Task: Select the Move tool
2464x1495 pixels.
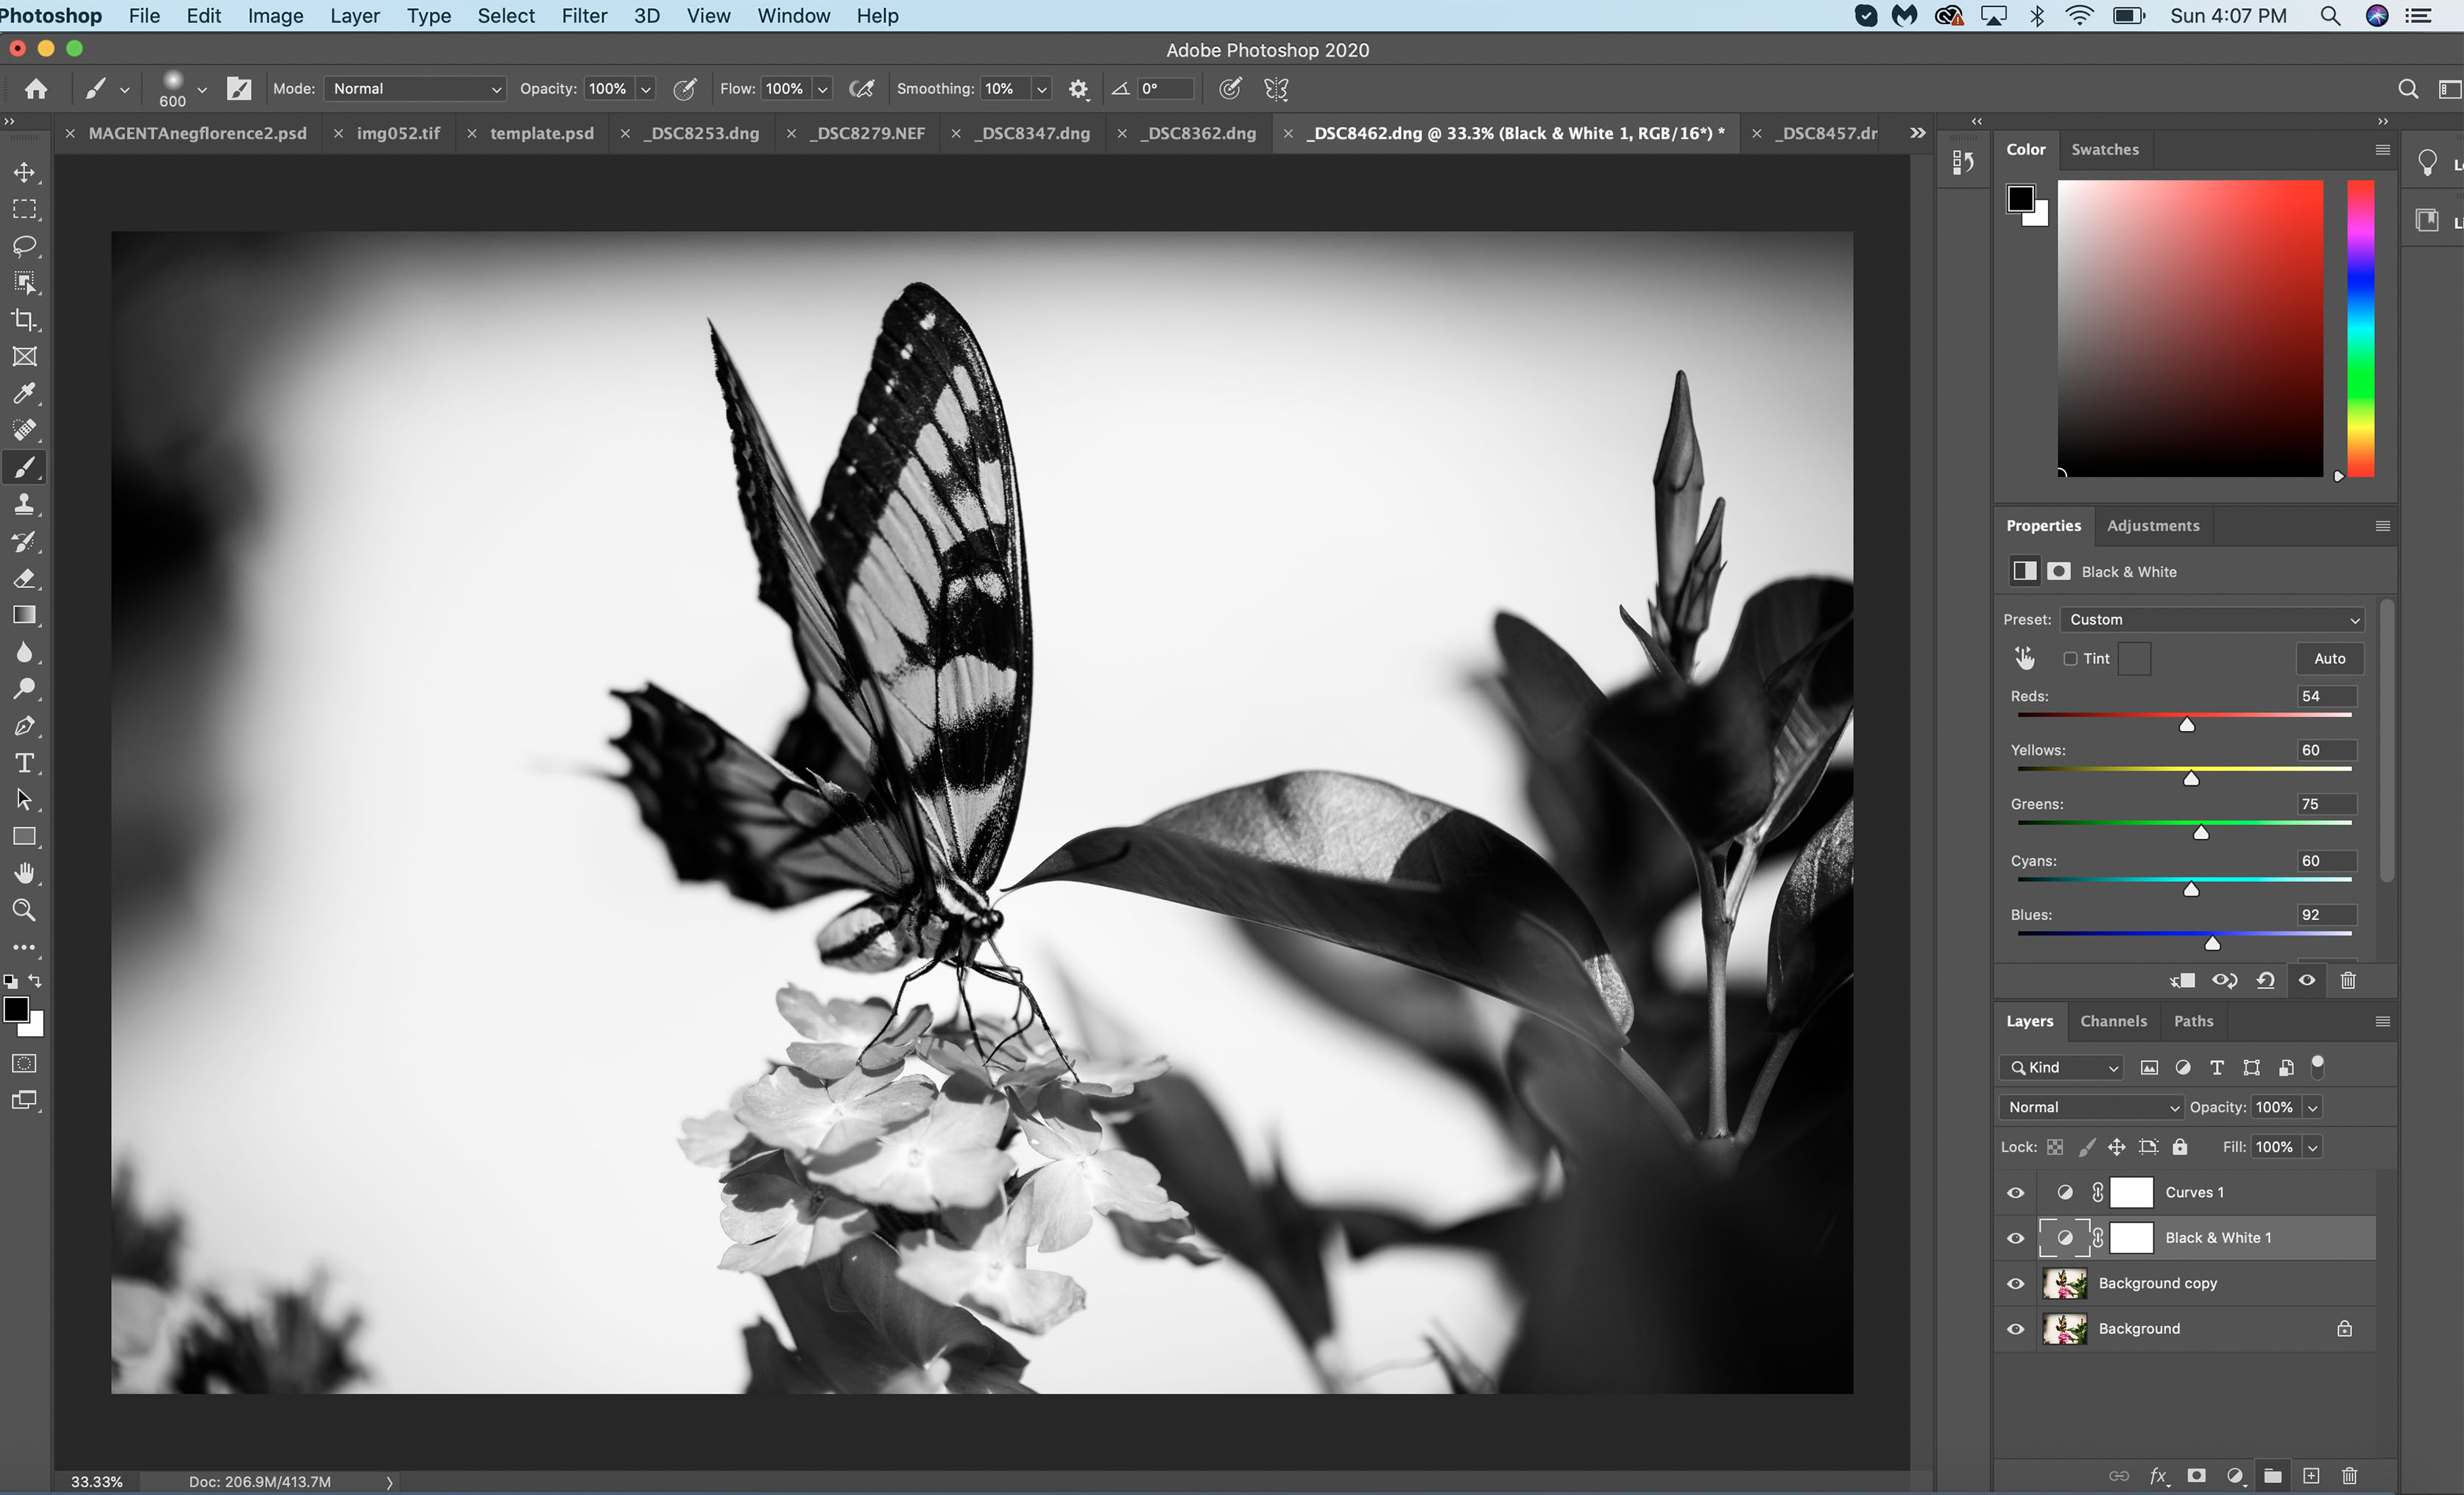Action: tap(24, 173)
